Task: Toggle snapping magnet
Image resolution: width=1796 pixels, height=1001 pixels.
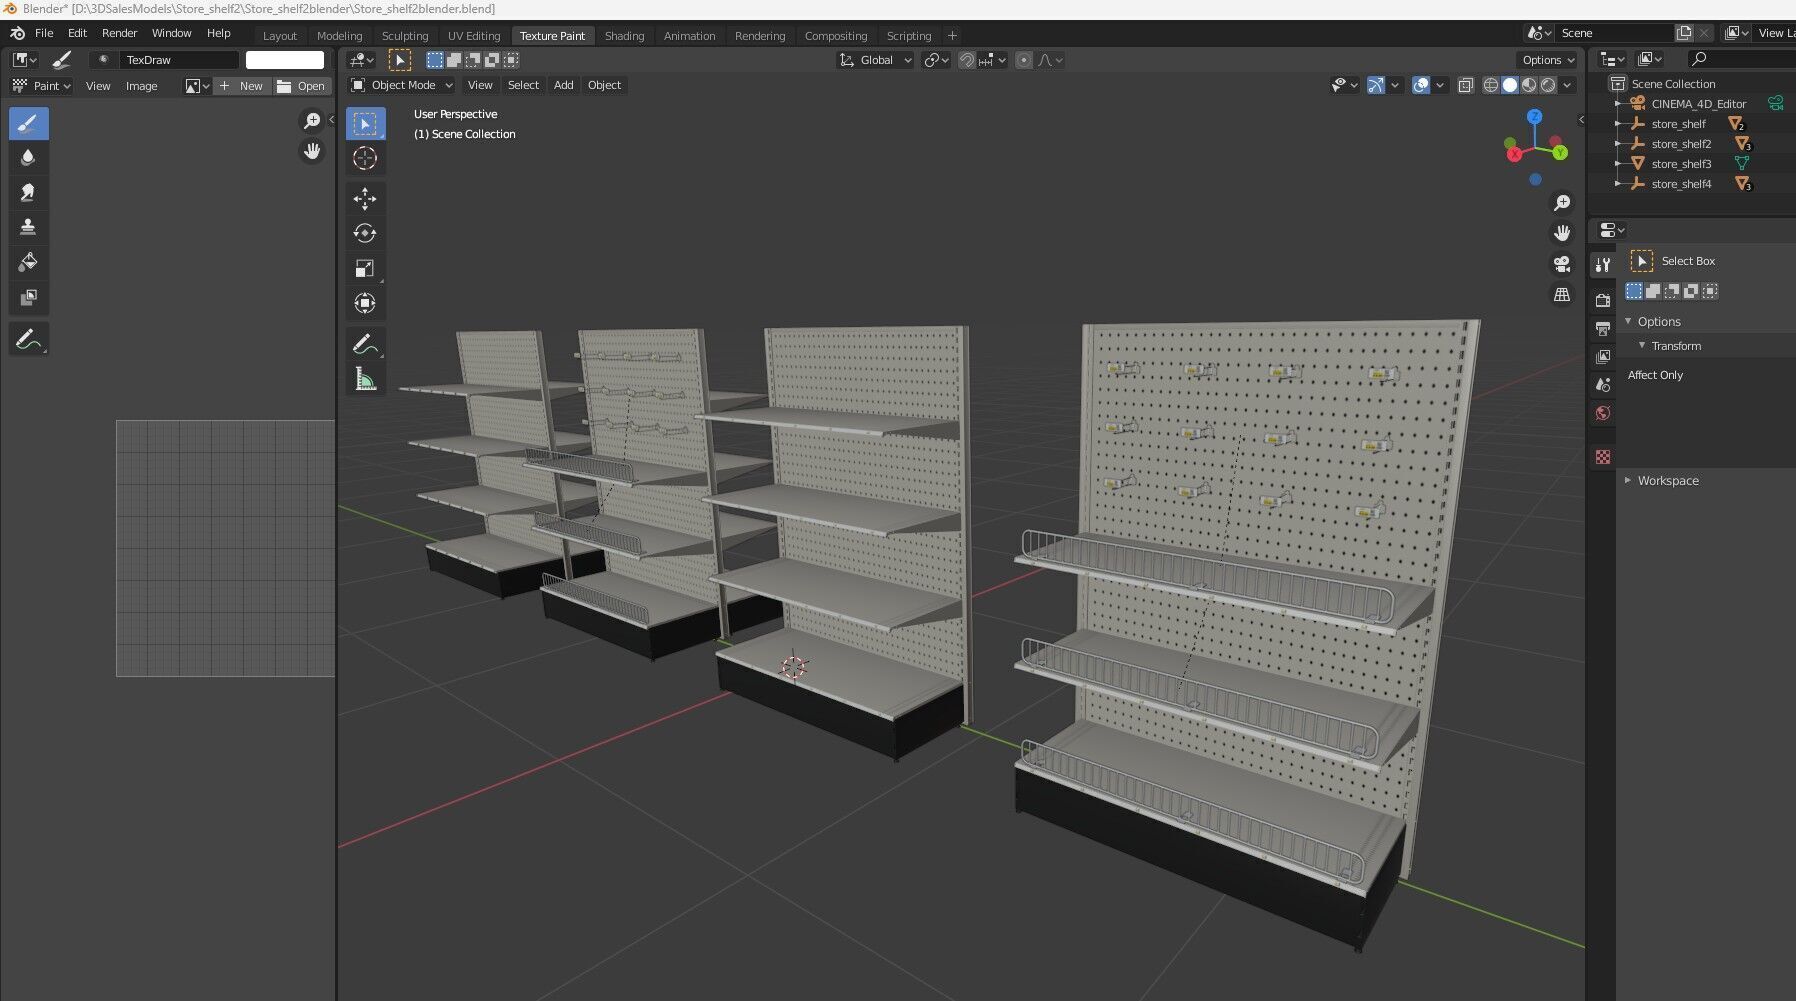Action: pyautogui.click(x=966, y=60)
